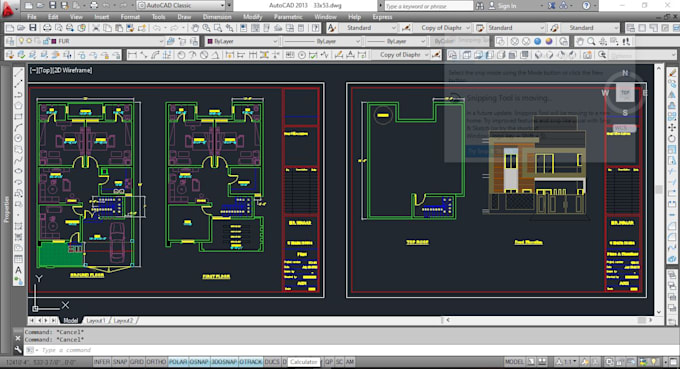680x369 pixels.
Task: Select the Linear dimension tool
Action: (x=132, y=55)
